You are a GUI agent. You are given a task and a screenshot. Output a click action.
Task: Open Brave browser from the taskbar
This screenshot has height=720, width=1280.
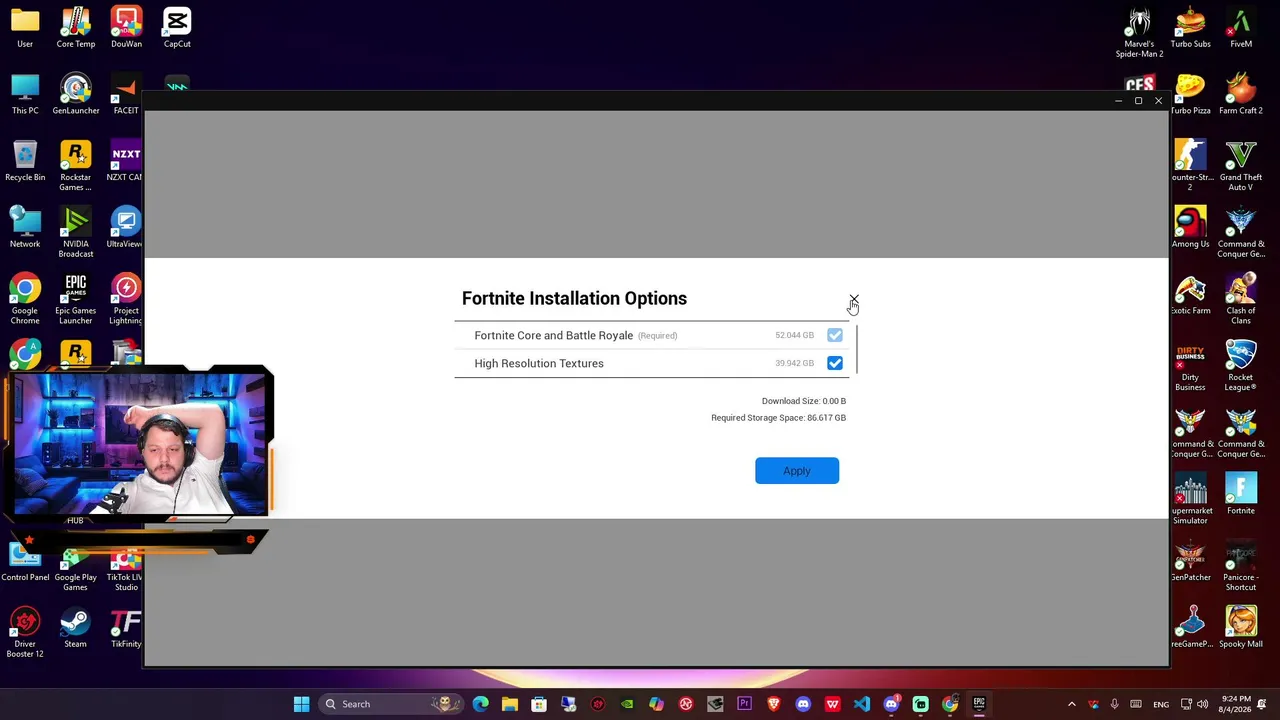pyautogui.click(x=773, y=704)
